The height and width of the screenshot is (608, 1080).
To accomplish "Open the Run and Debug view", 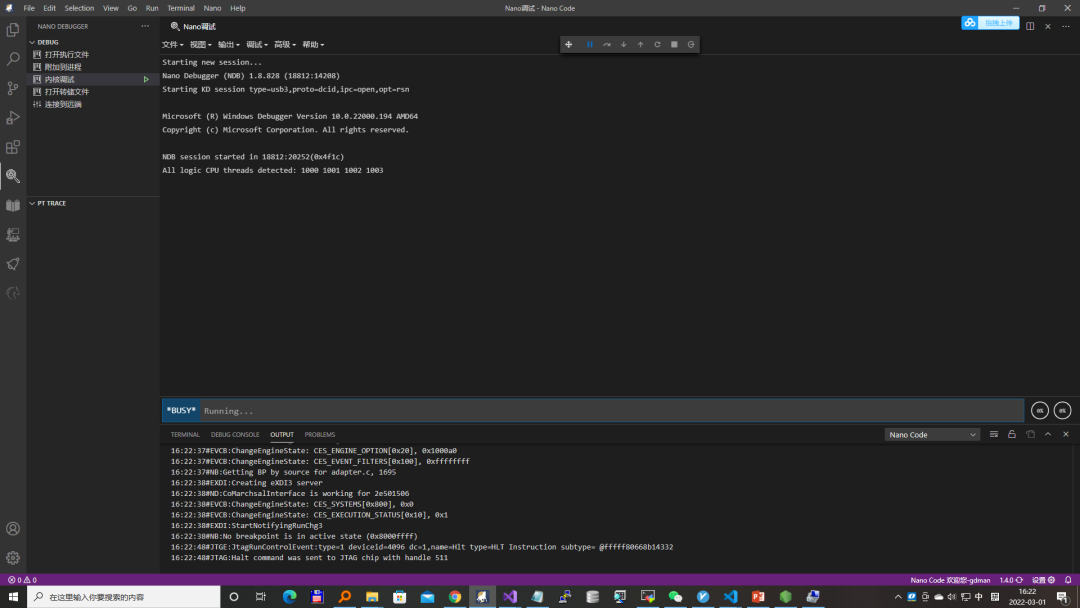I will coord(13,118).
